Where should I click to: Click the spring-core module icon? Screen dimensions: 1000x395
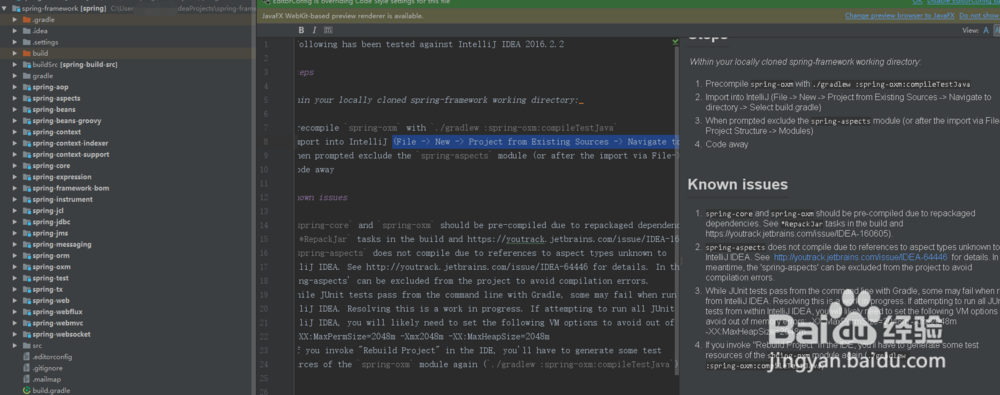tap(26, 165)
